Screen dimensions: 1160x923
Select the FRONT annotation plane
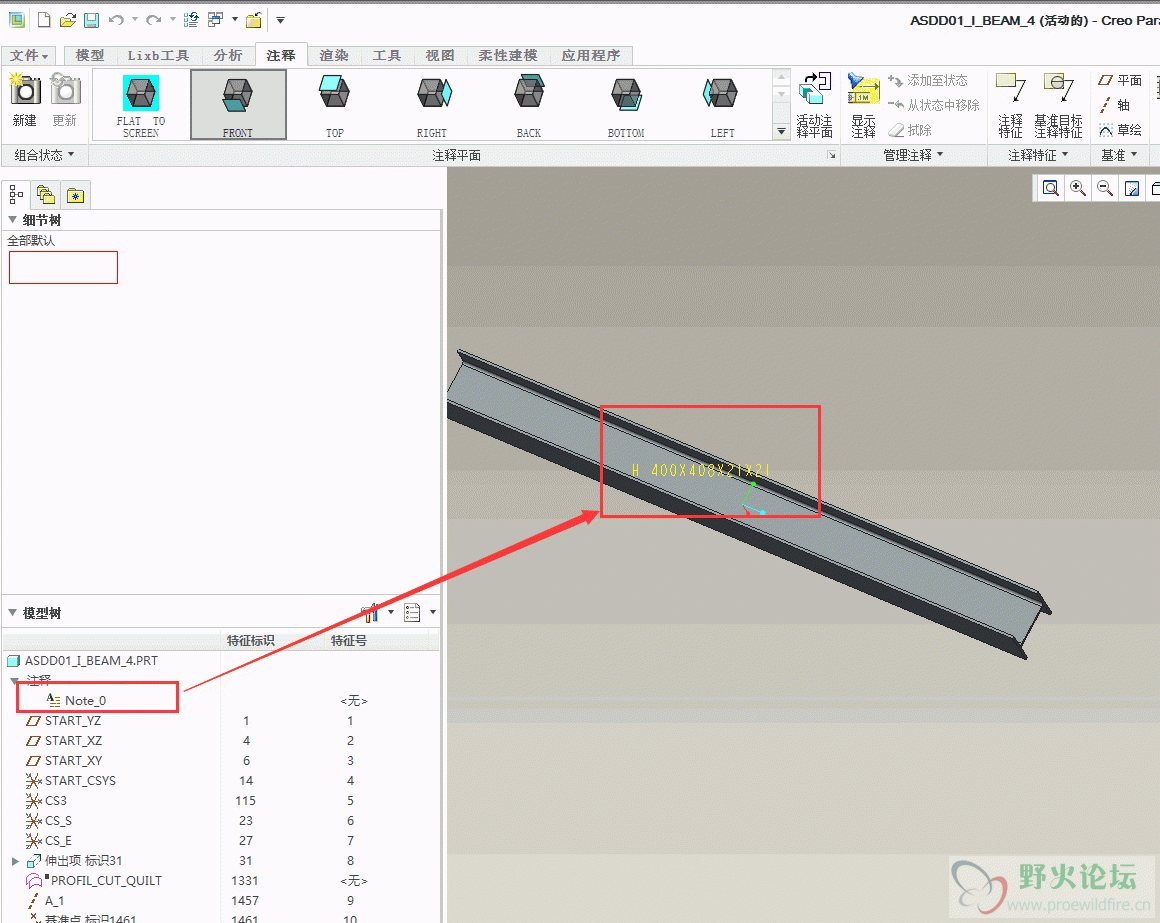click(x=238, y=104)
